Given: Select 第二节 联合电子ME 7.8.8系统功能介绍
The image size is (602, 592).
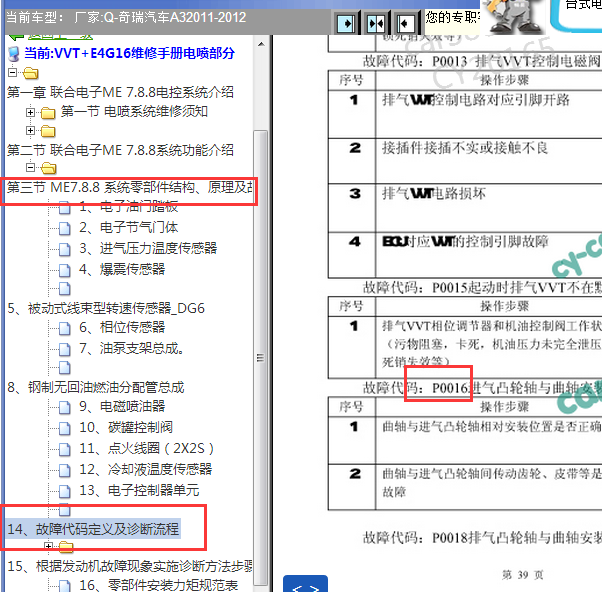Looking at the screenshot, I should pyautogui.click(x=120, y=150).
